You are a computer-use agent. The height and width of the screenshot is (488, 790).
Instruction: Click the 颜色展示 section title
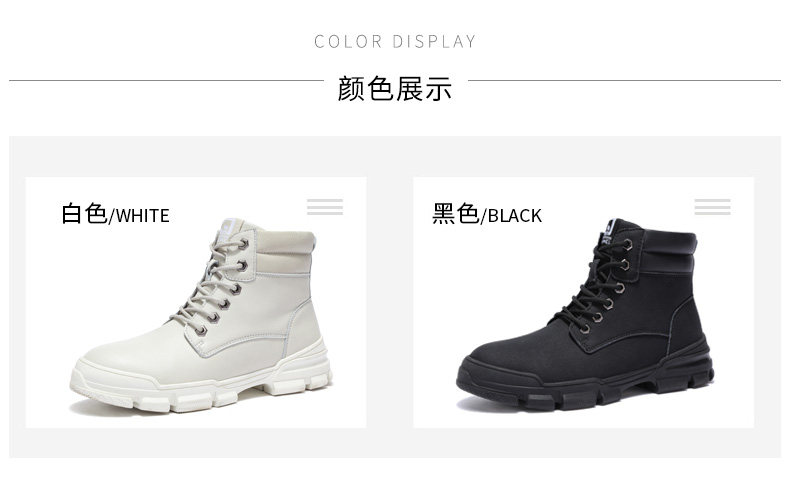[394, 89]
